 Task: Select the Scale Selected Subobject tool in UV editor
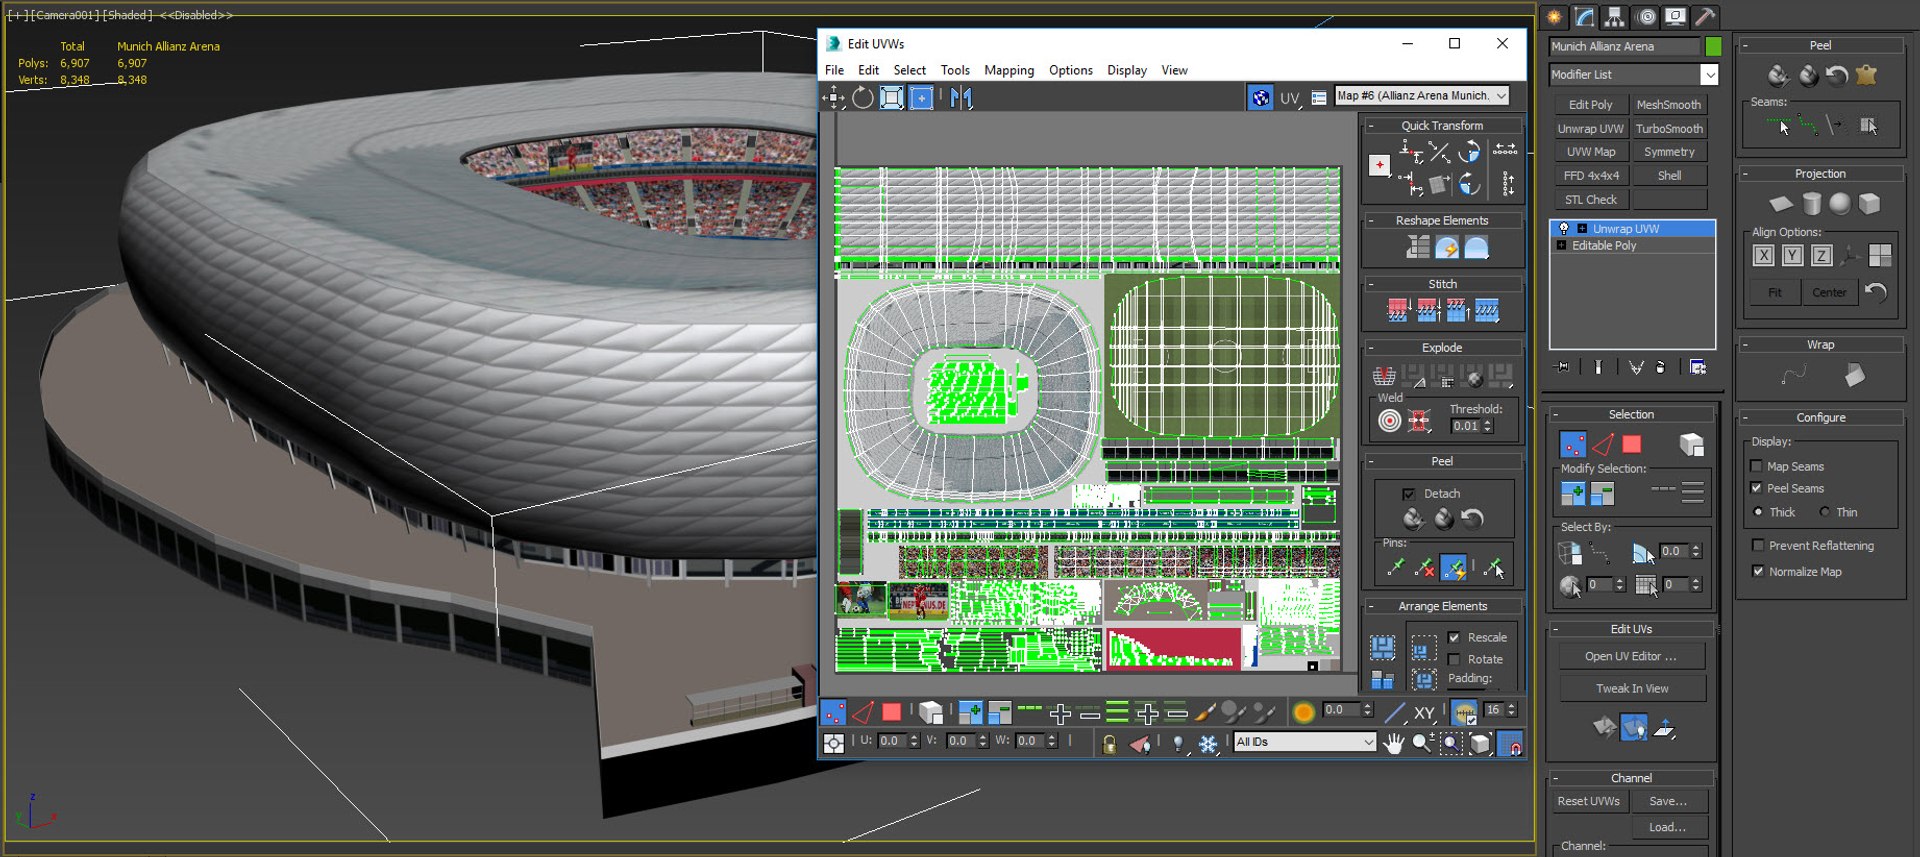[x=891, y=97]
